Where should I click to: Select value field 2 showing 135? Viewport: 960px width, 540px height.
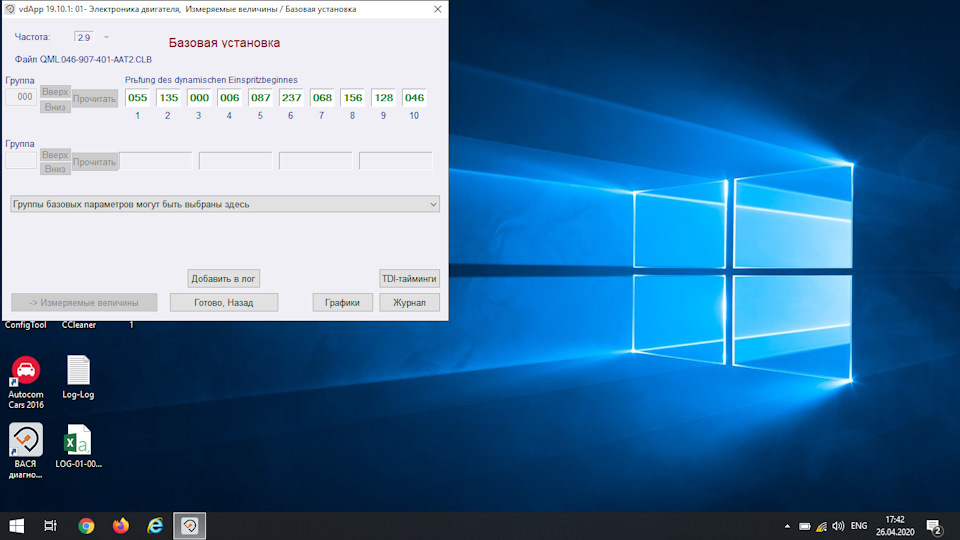pos(168,97)
